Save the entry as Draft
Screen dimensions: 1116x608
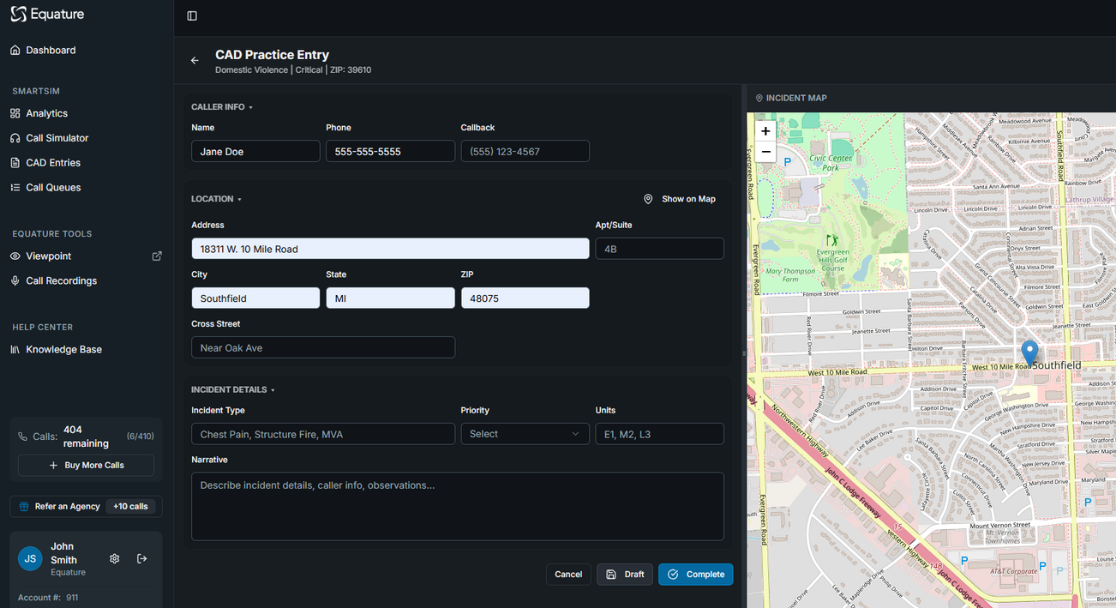pyautogui.click(x=625, y=574)
